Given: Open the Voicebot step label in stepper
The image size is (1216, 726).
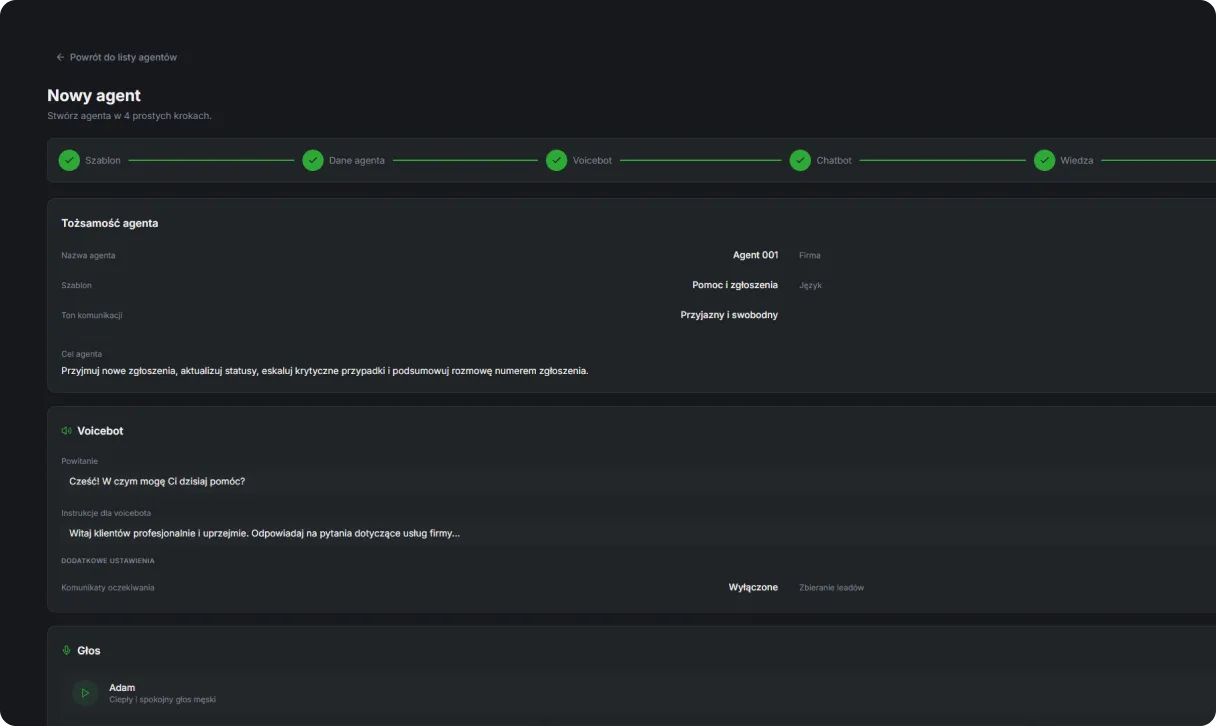Looking at the screenshot, I should (592, 160).
